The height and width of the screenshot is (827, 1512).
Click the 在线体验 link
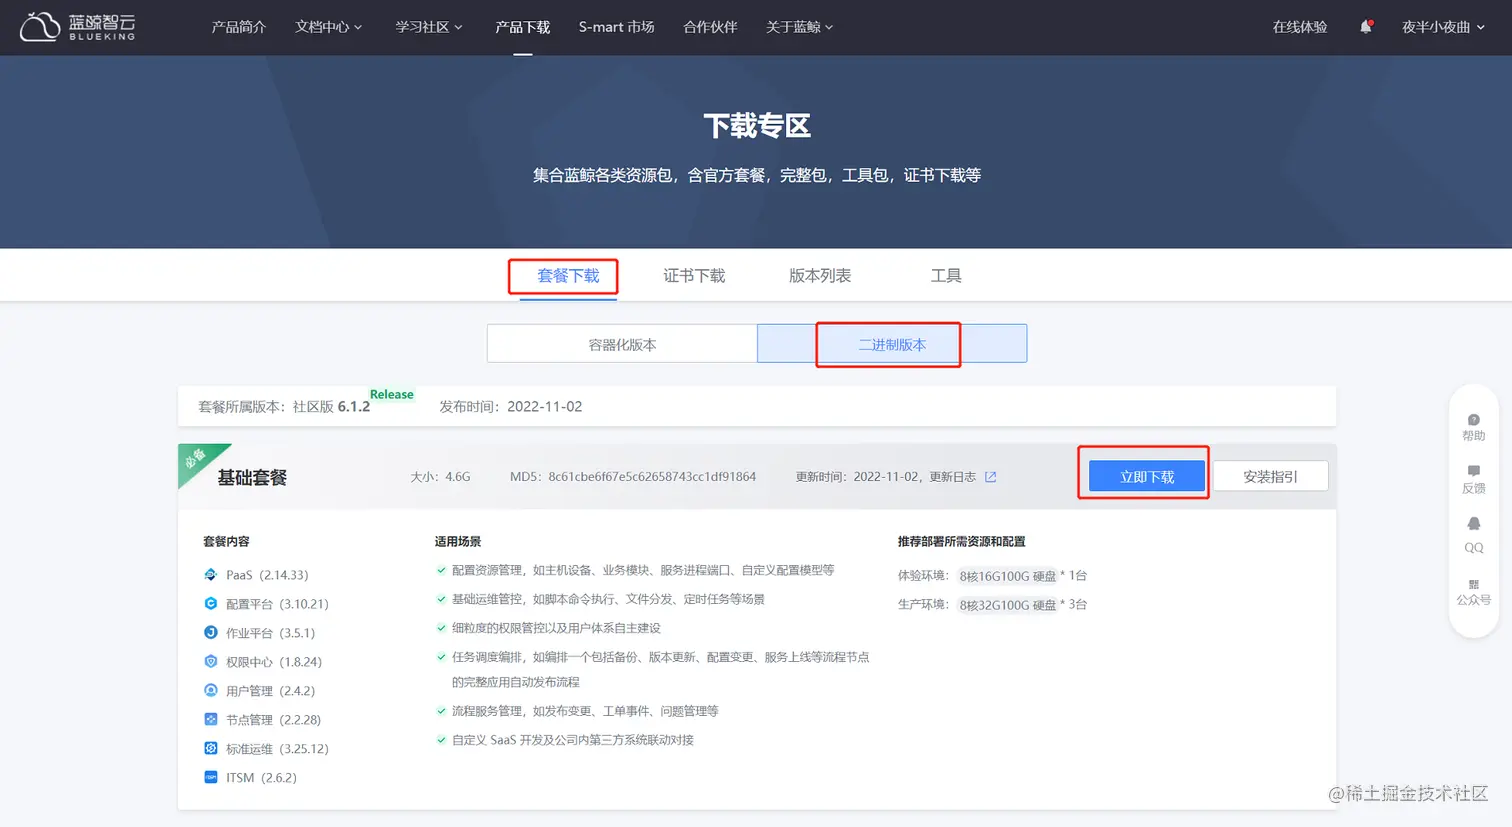coord(1299,27)
